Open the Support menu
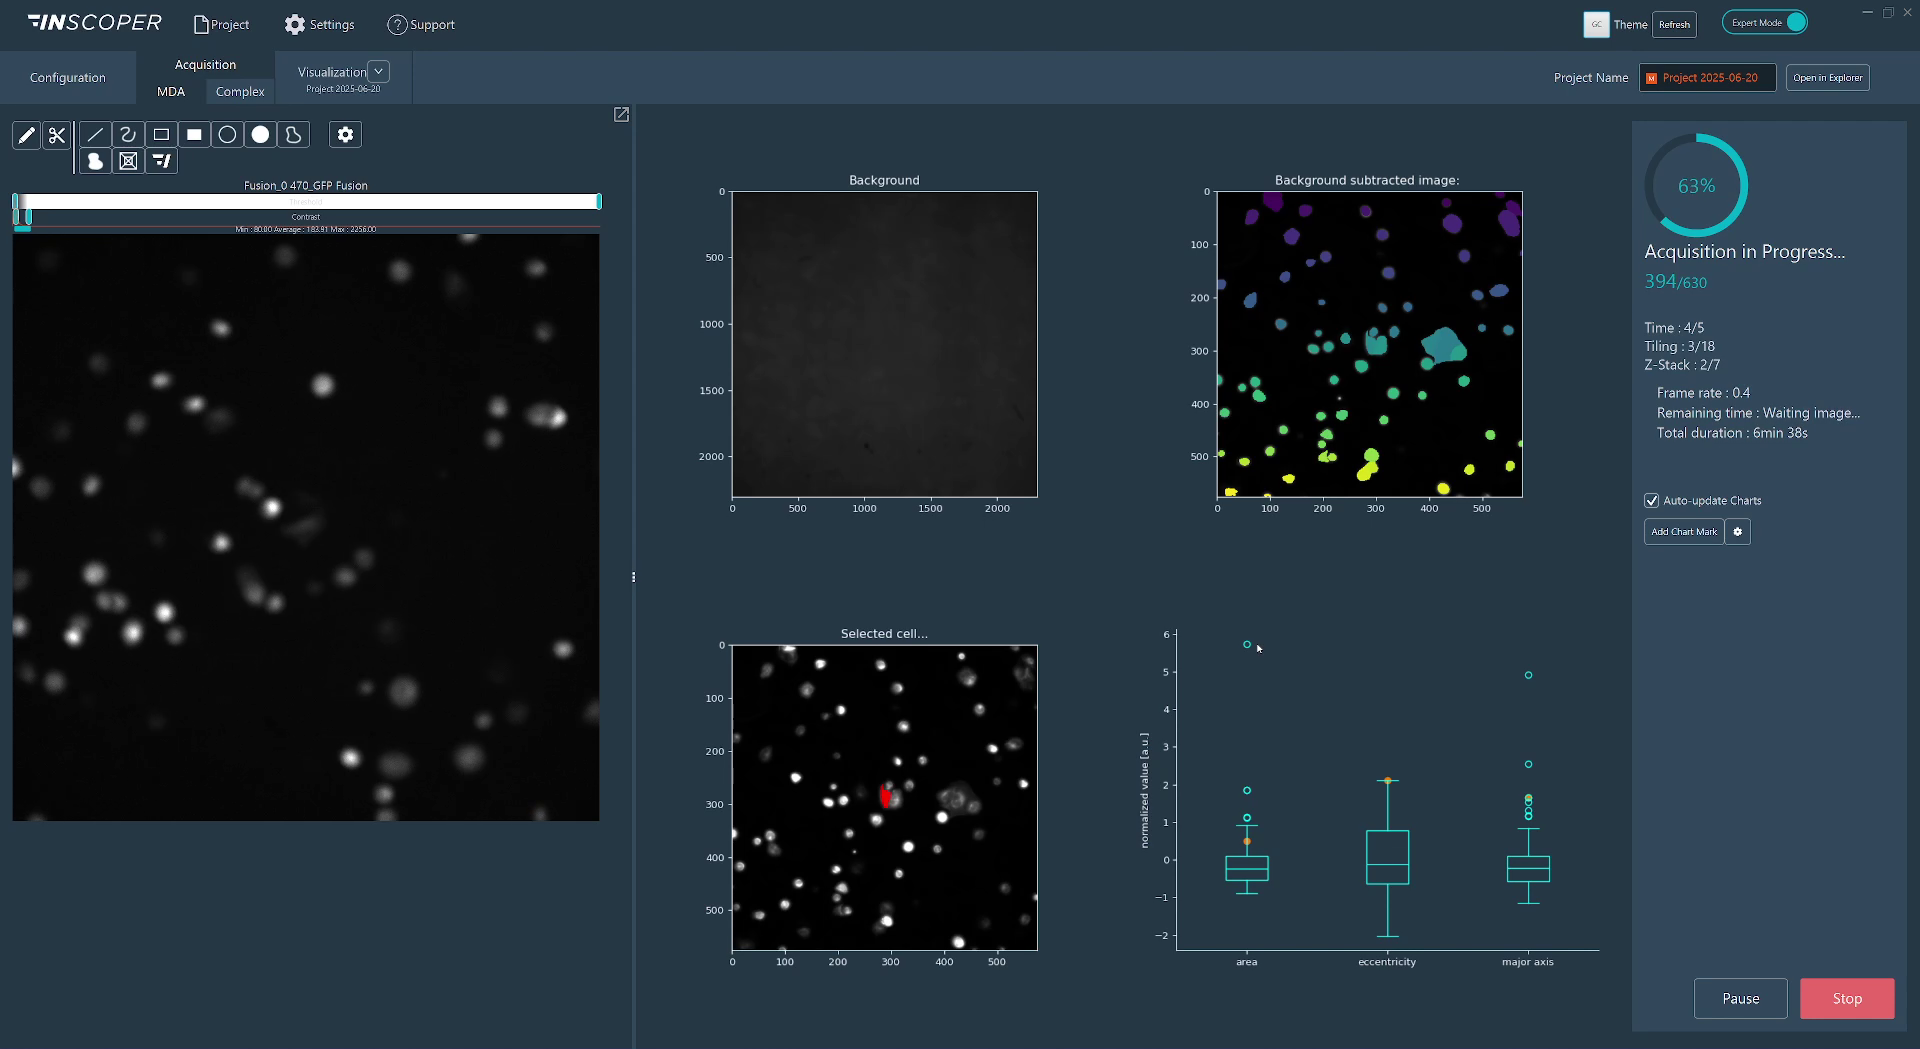 pyautogui.click(x=421, y=25)
